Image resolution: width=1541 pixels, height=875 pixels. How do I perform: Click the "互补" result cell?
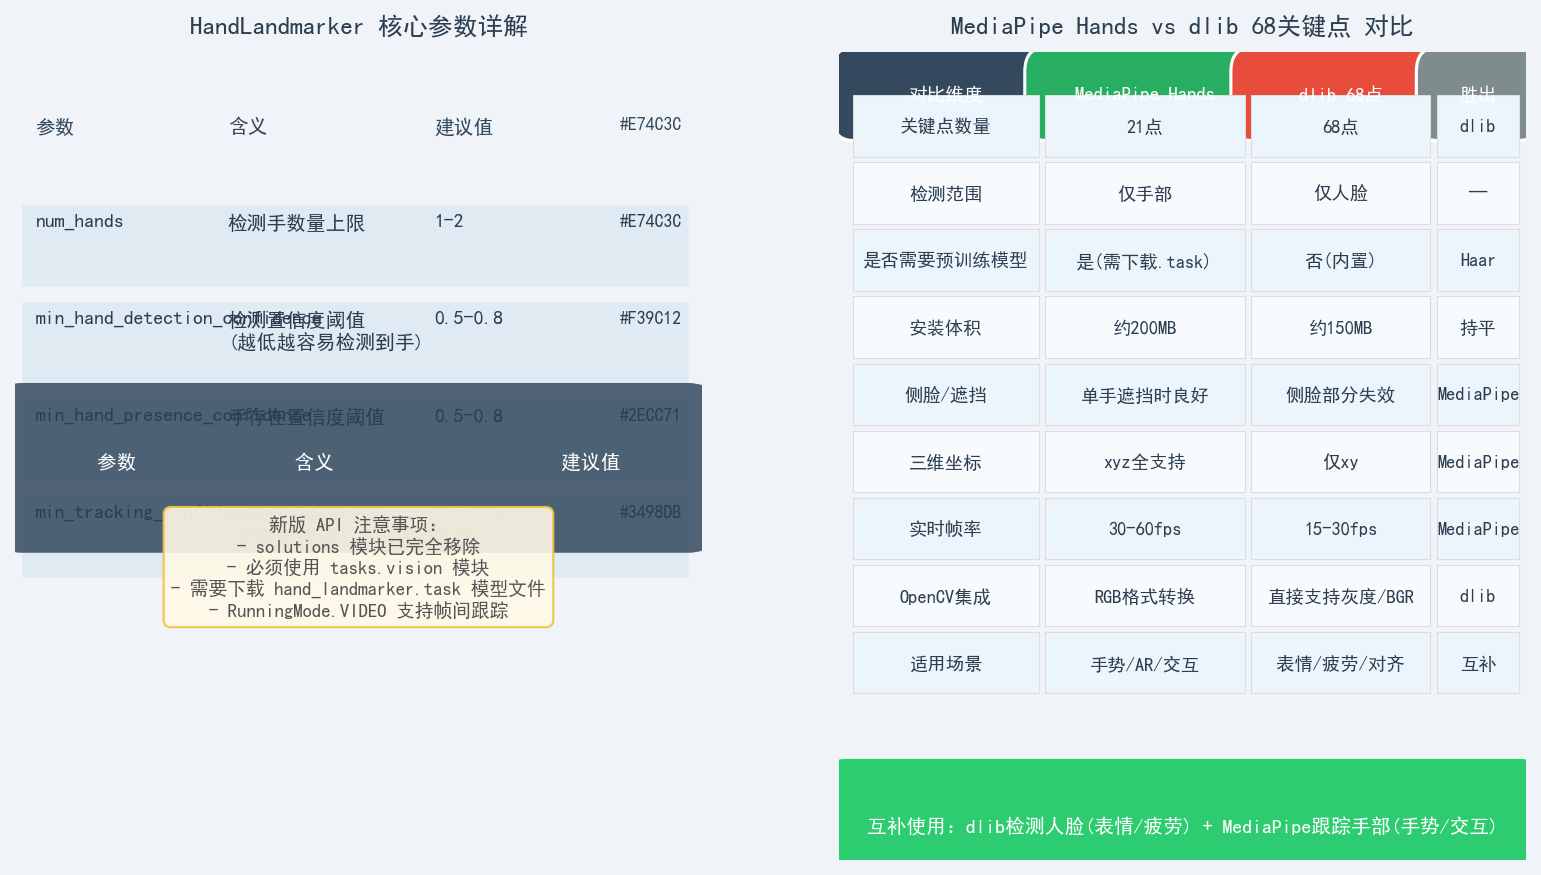click(1478, 664)
